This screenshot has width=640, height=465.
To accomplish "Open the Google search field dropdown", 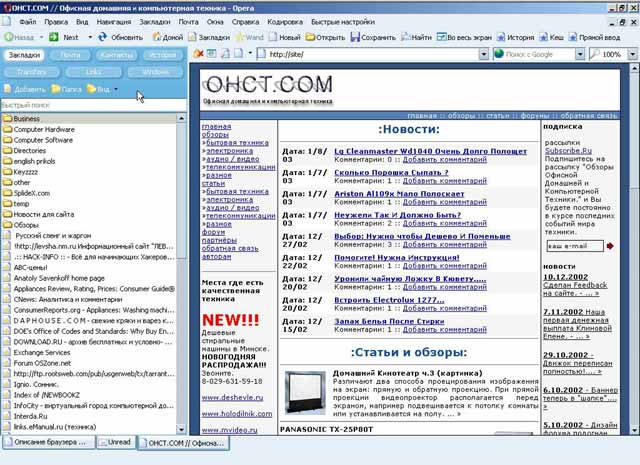I will tap(580, 54).
